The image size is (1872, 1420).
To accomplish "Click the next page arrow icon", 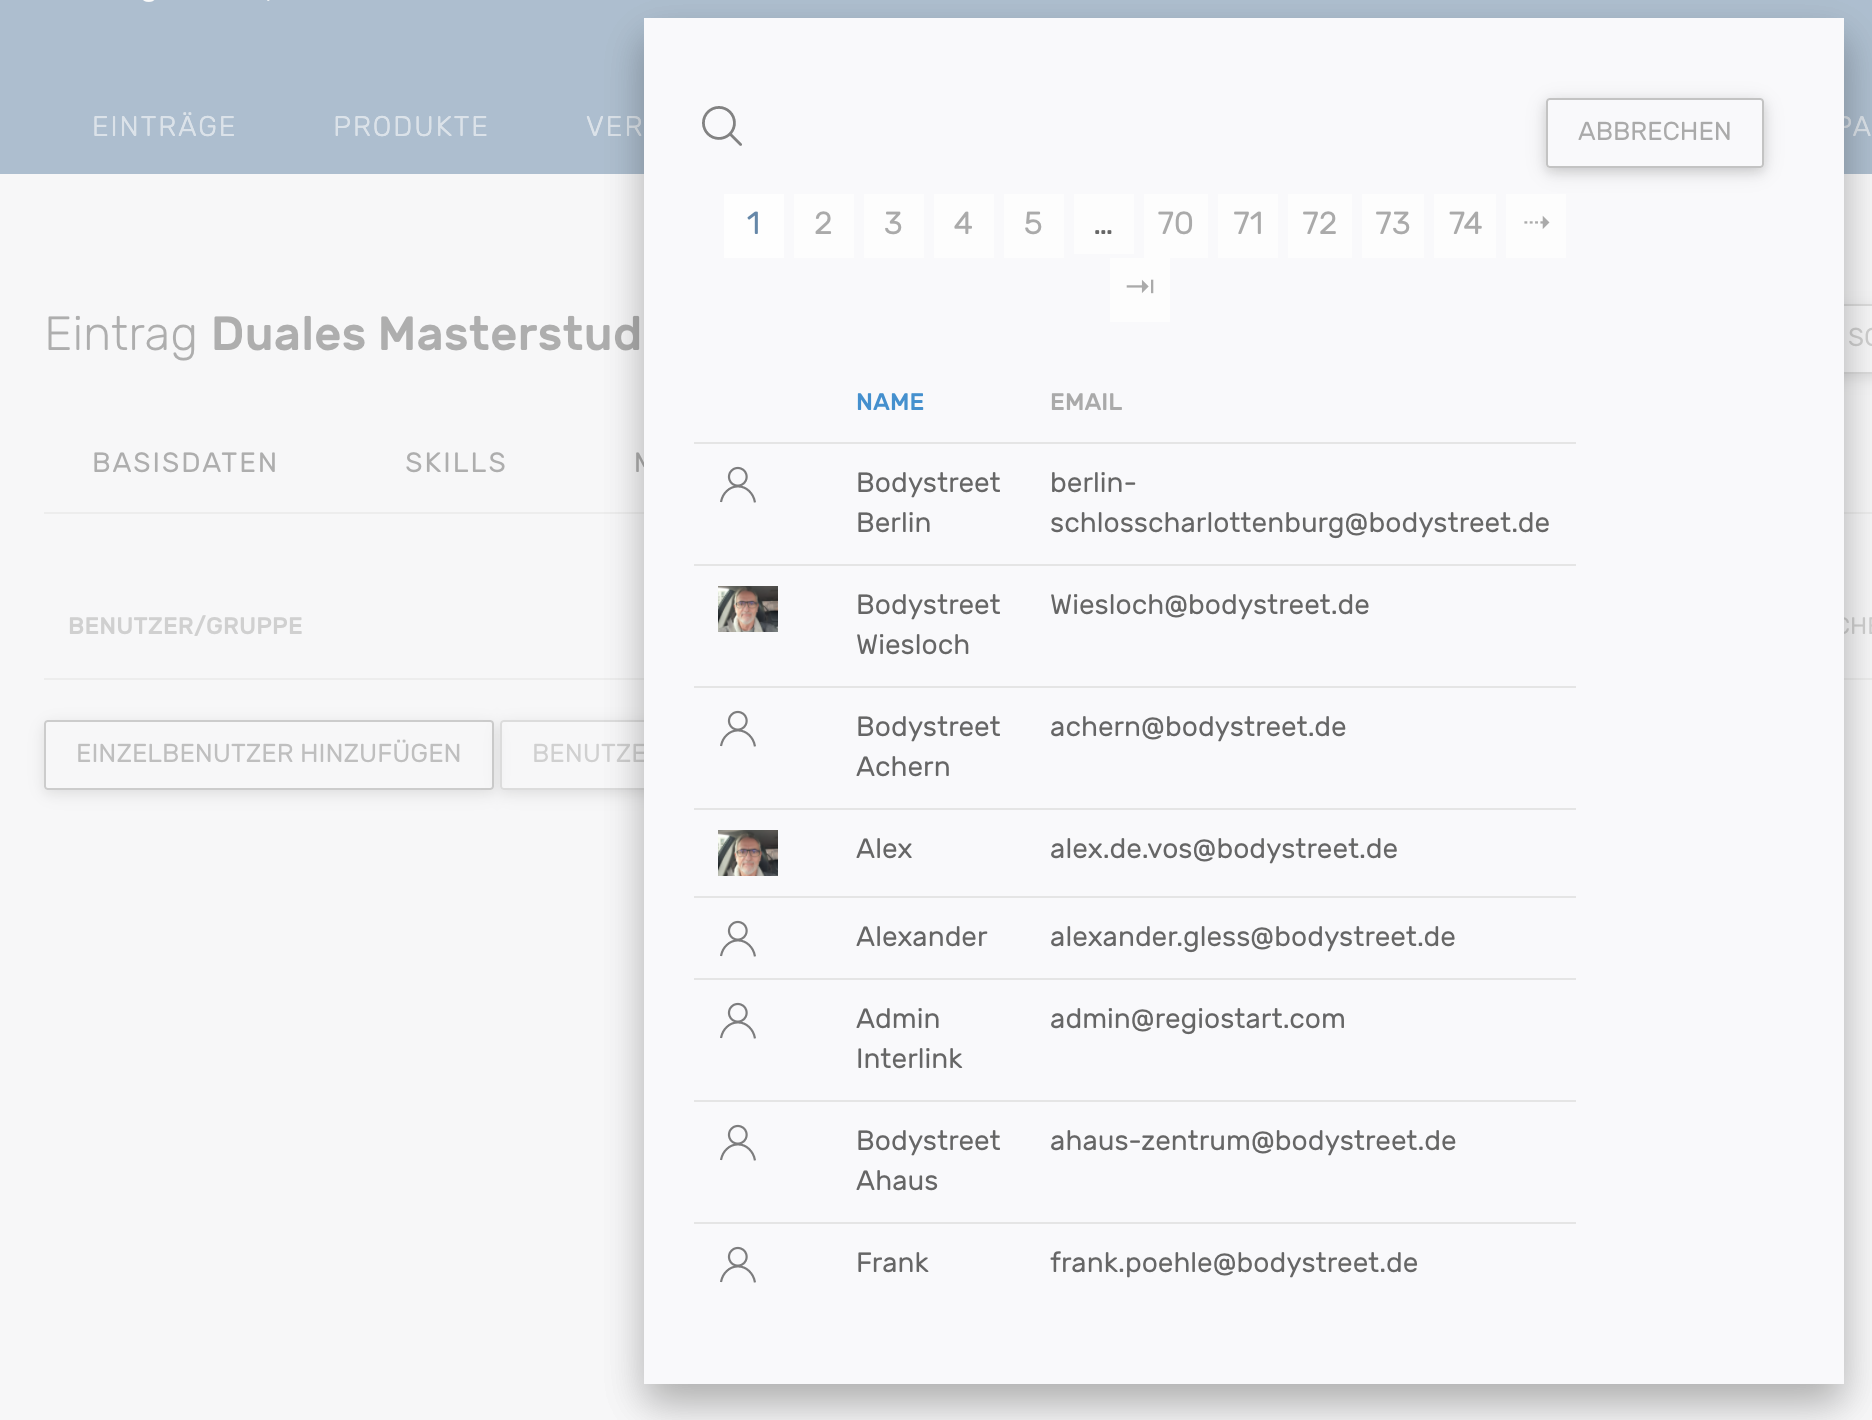I will pyautogui.click(x=1536, y=223).
